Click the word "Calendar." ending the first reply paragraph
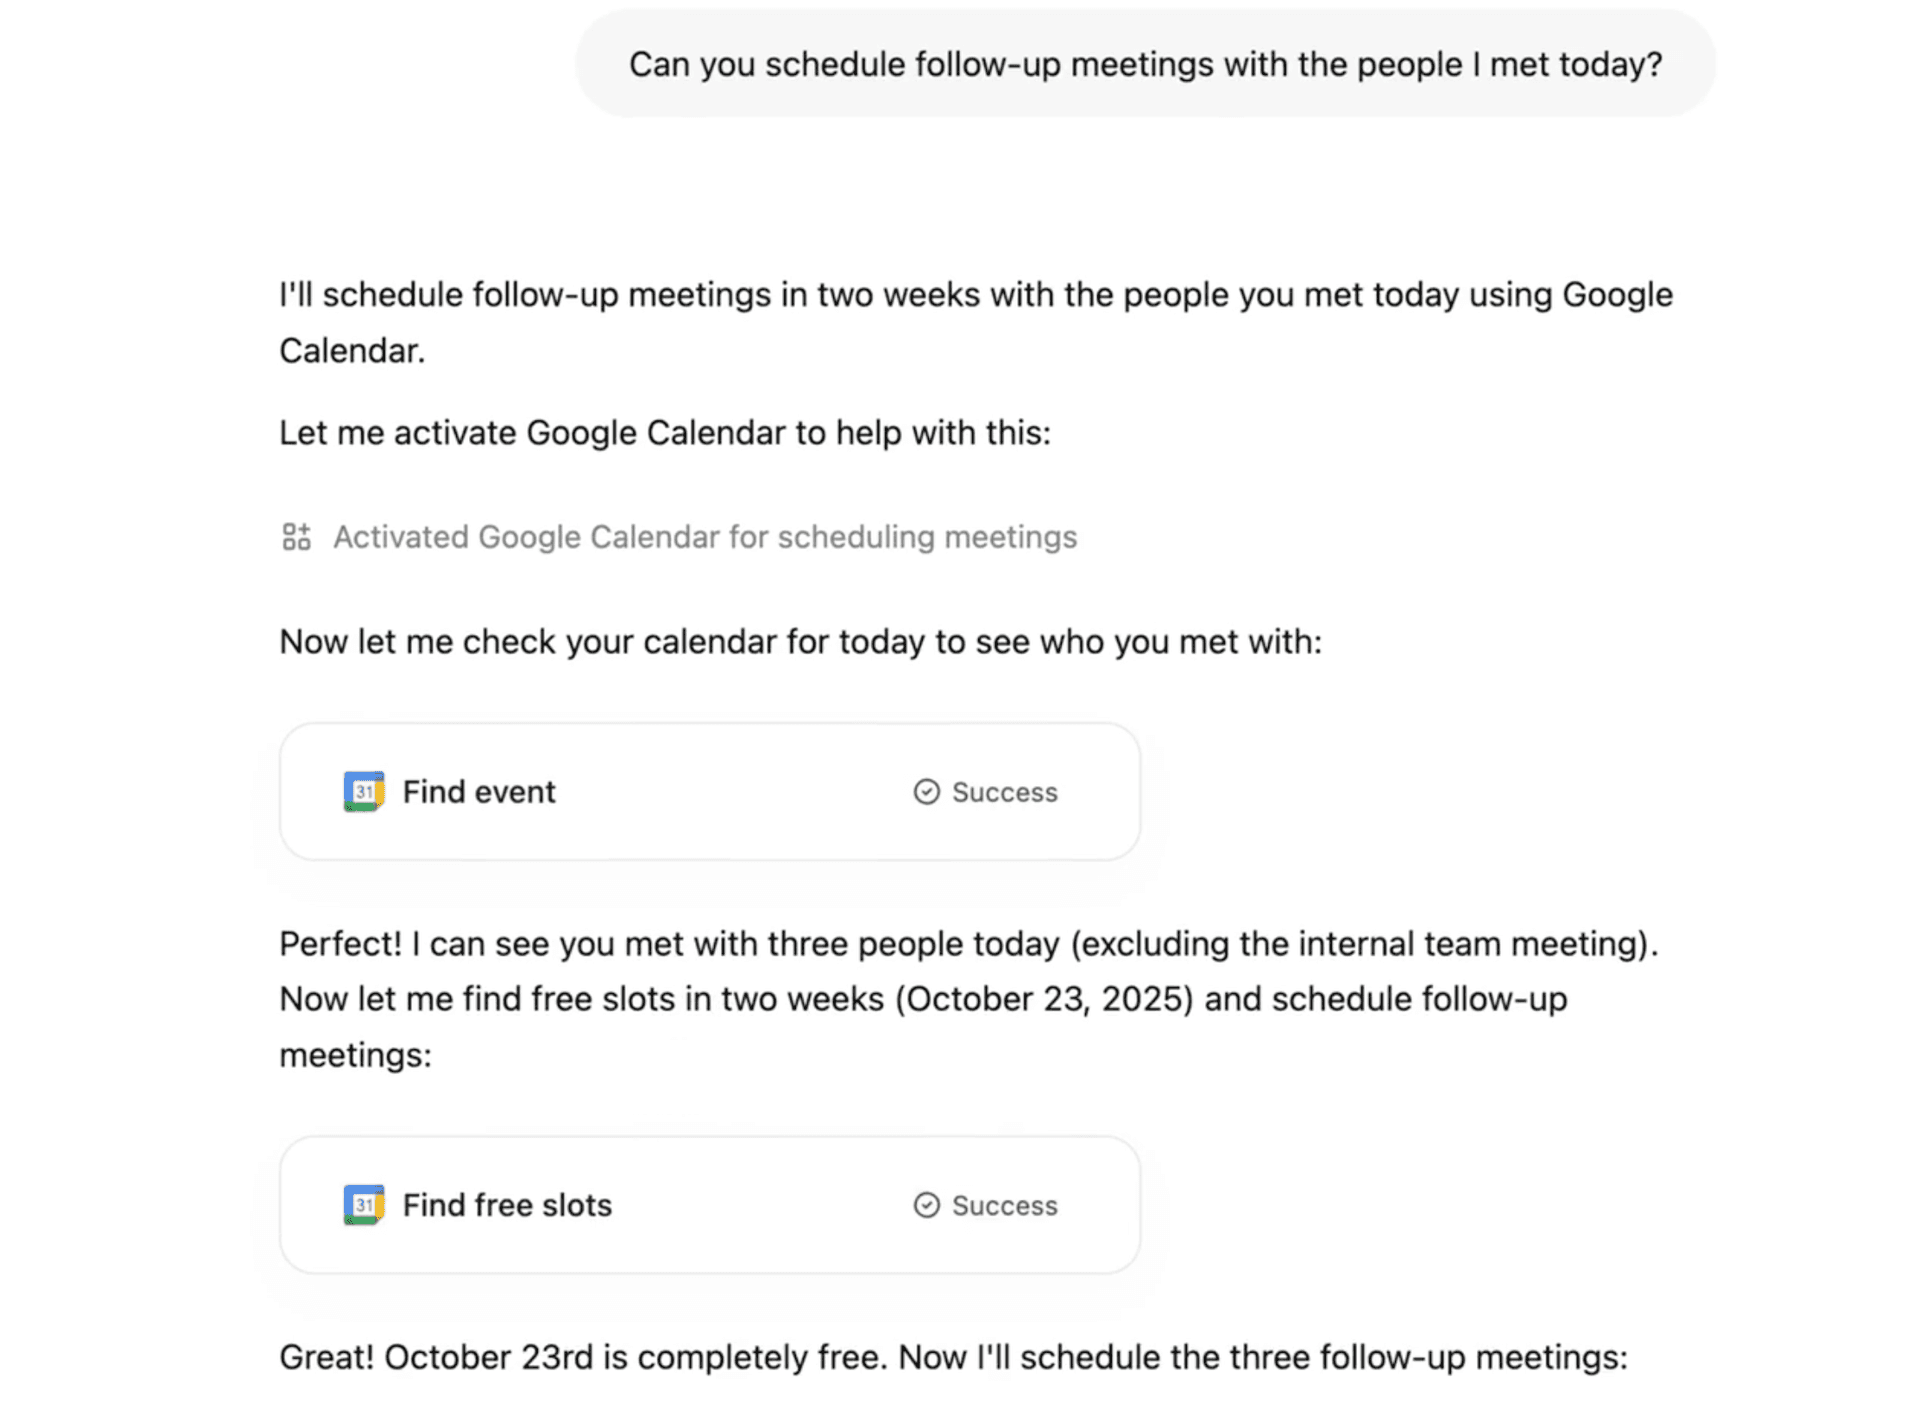This screenshot has height=1423, width=1920. [352, 351]
